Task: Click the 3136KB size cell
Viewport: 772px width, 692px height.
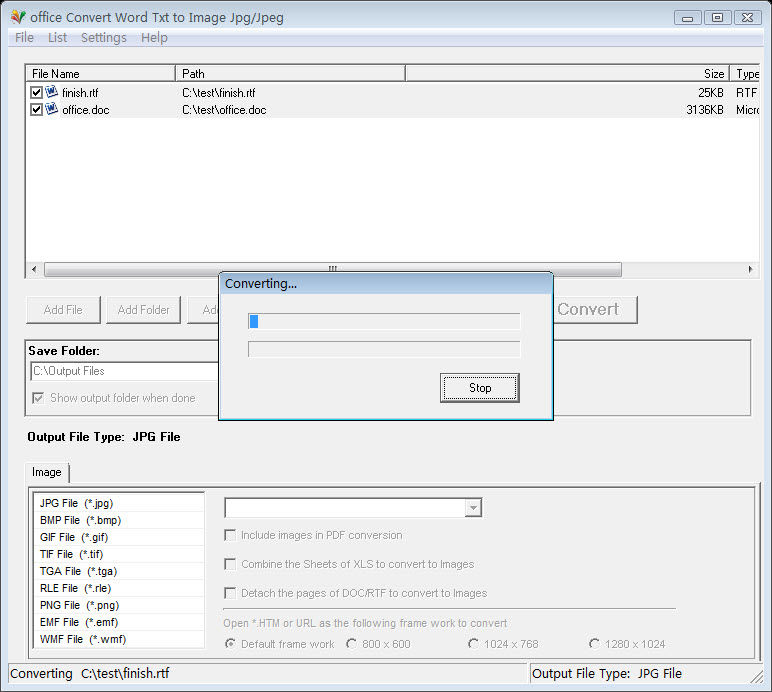Action: click(705, 110)
